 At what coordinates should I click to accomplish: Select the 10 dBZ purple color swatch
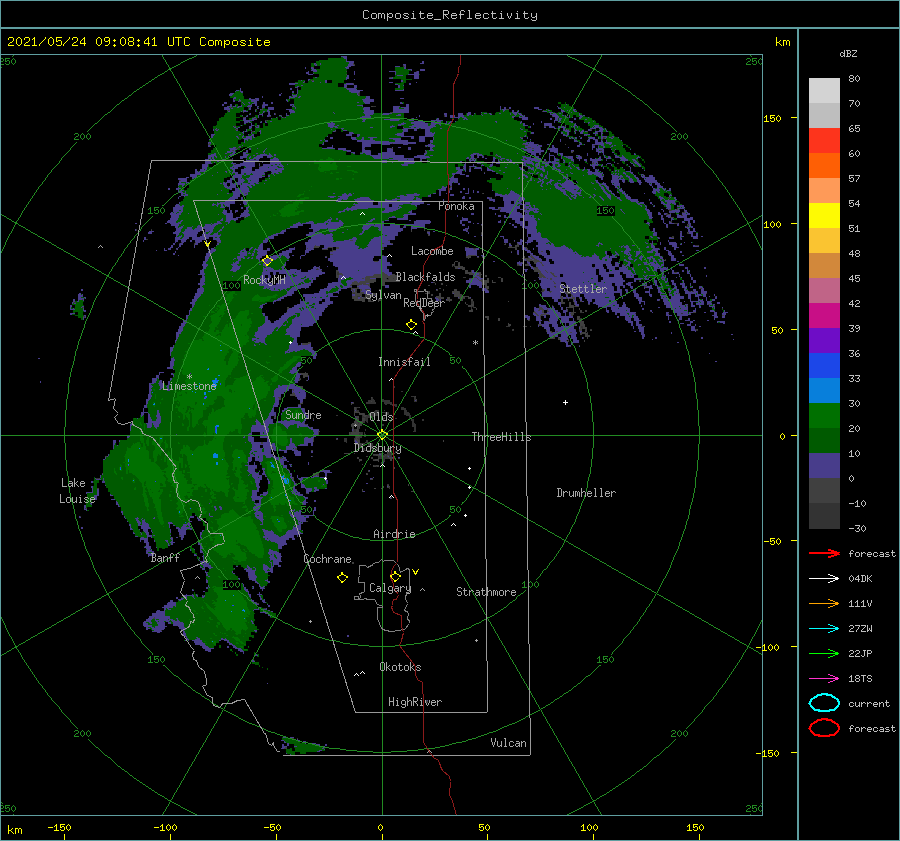[824, 466]
